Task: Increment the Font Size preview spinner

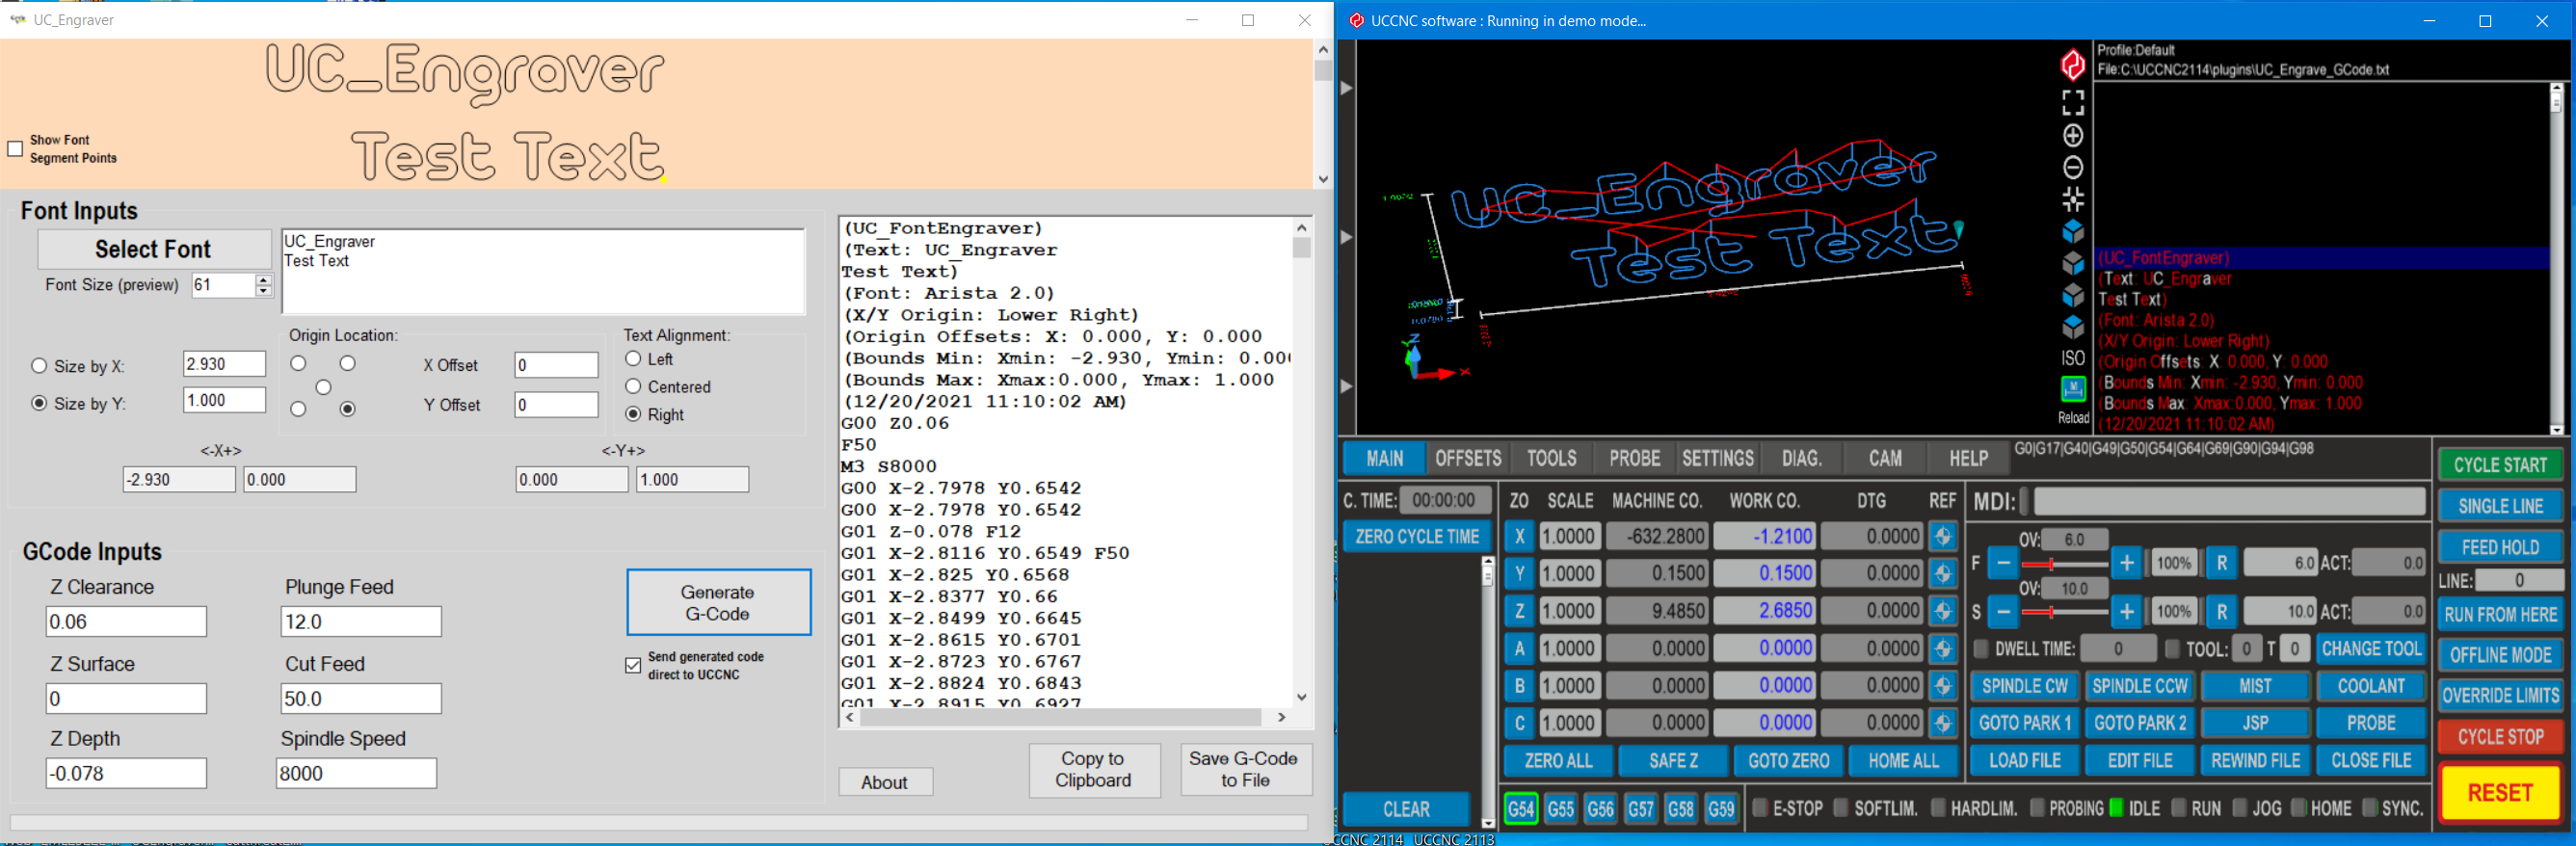Action: pos(264,279)
